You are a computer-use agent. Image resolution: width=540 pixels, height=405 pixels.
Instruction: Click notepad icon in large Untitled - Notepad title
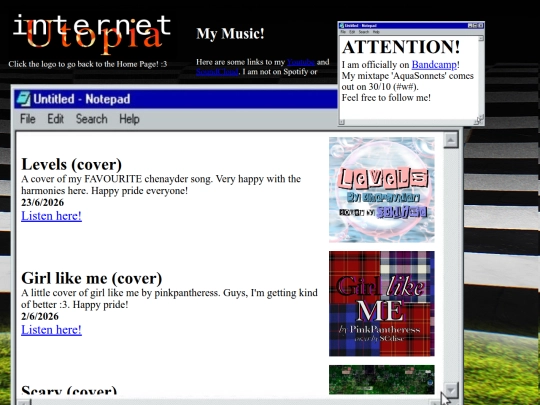tap(23, 99)
